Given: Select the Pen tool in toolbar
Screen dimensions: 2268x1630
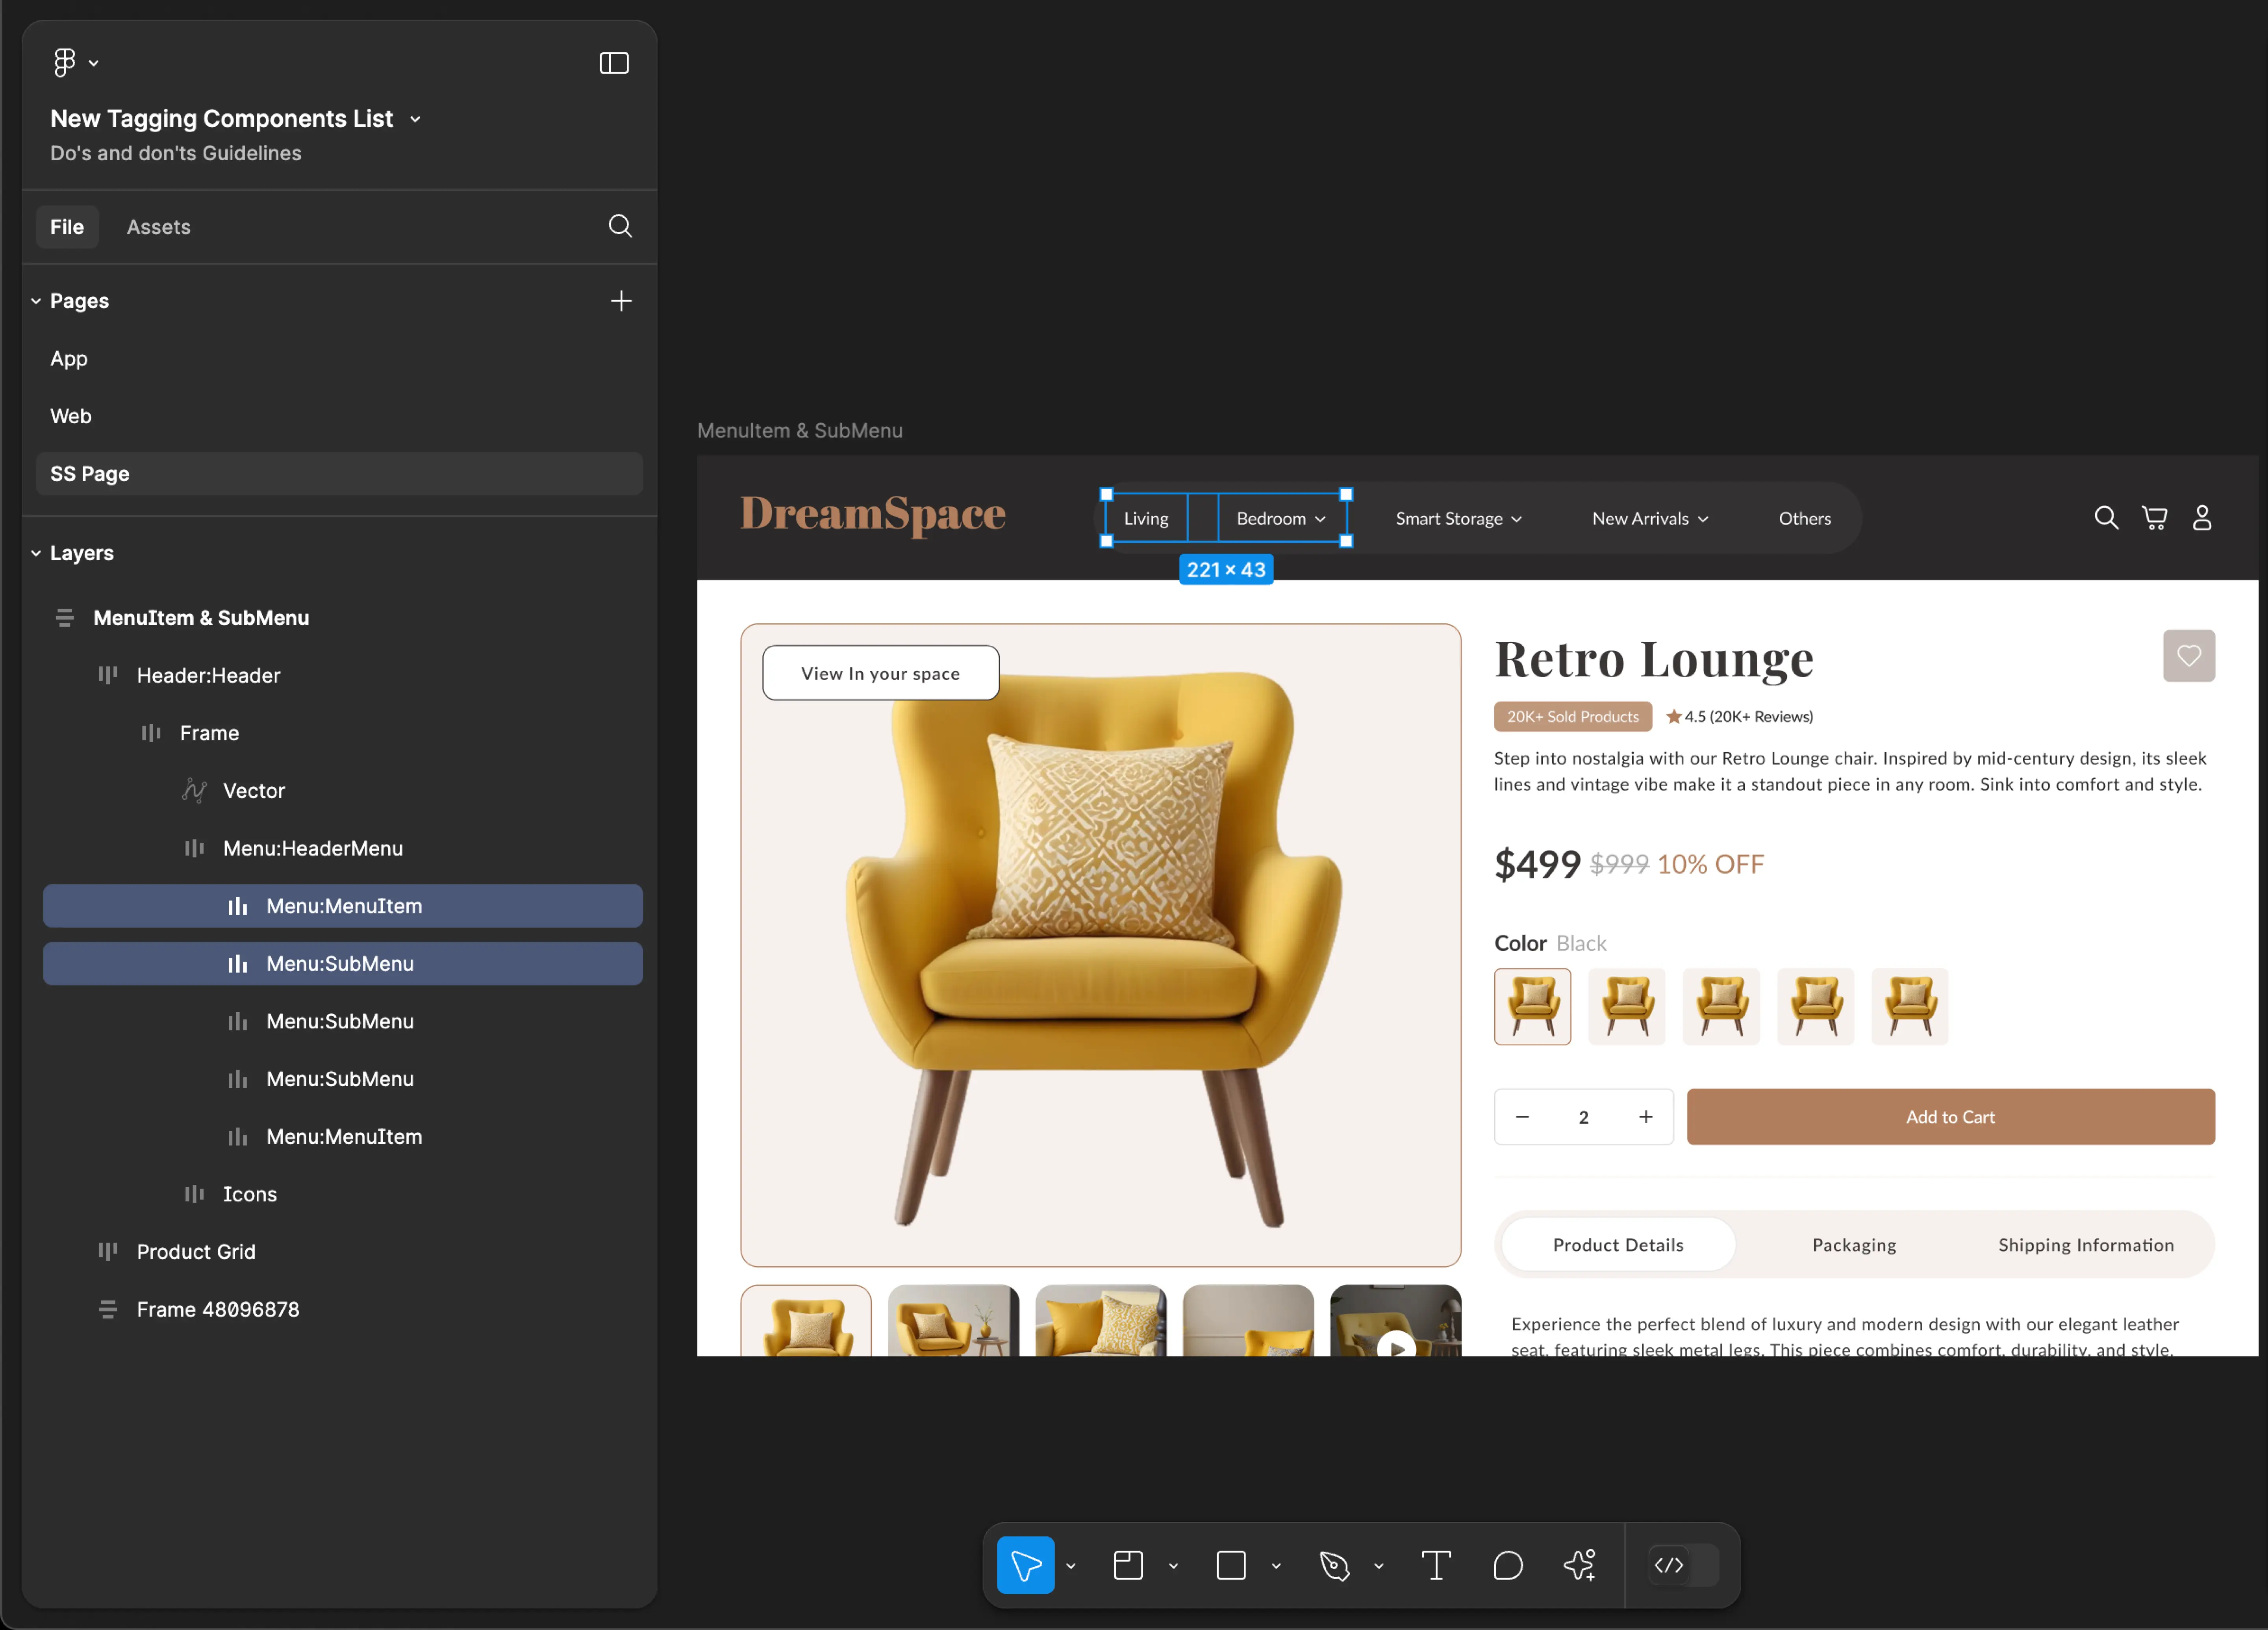Looking at the screenshot, I should coord(1334,1565).
